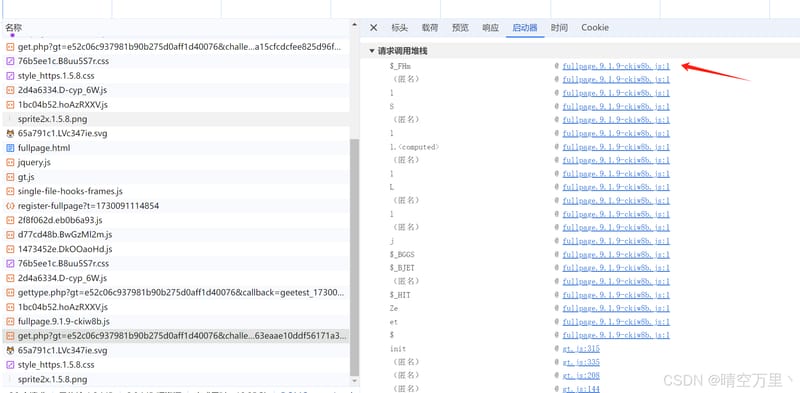Open the 载荷 tab
Viewport: 800px width, 393px height.
tap(430, 28)
